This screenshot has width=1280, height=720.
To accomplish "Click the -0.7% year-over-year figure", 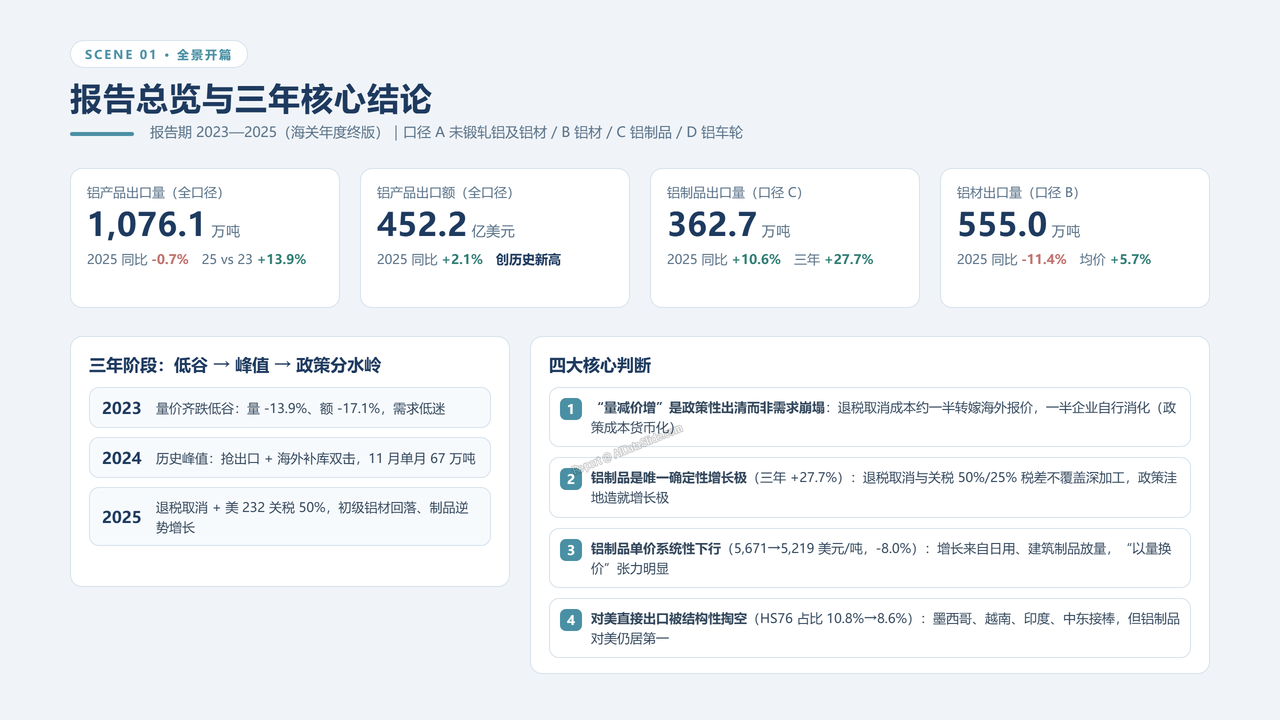I will pos(170,259).
